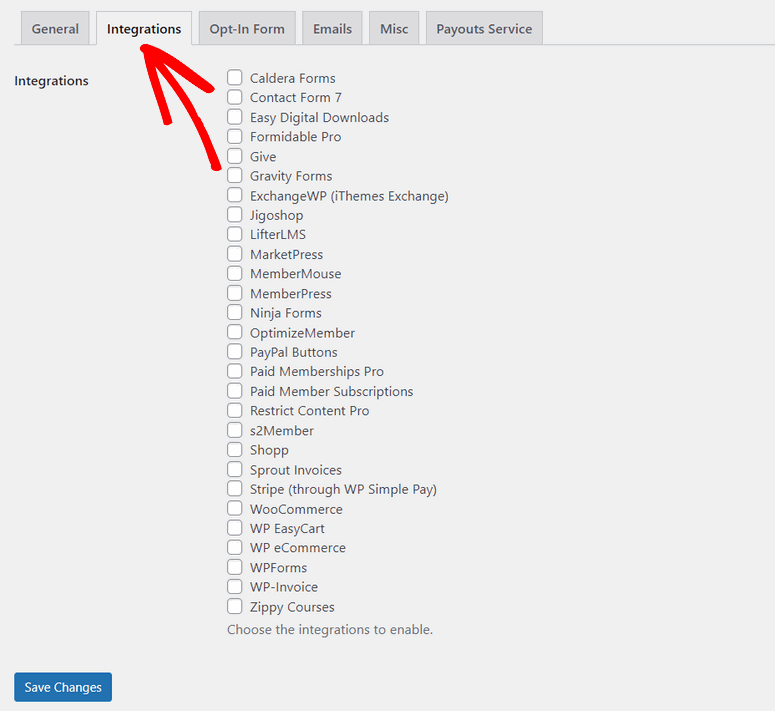Image resolution: width=775 pixels, height=711 pixels.
Task: Tick the Formidable Pro checkbox
Action: click(235, 136)
